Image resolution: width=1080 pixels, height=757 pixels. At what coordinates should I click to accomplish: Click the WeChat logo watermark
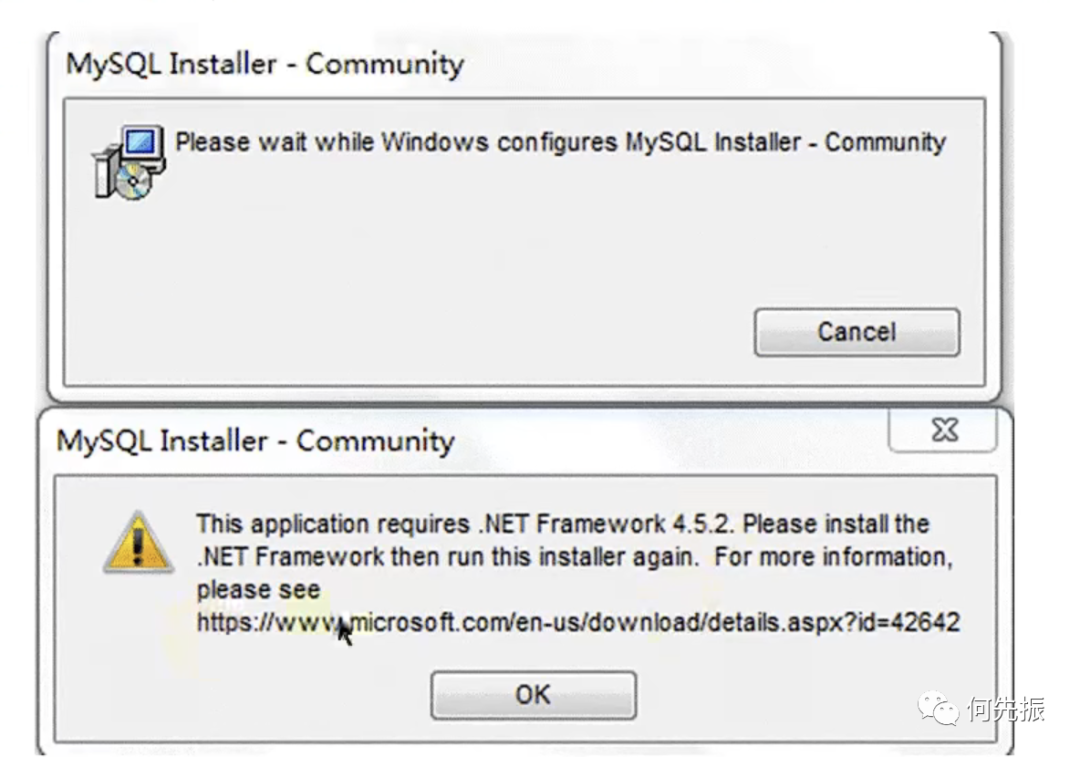coord(937,709)
